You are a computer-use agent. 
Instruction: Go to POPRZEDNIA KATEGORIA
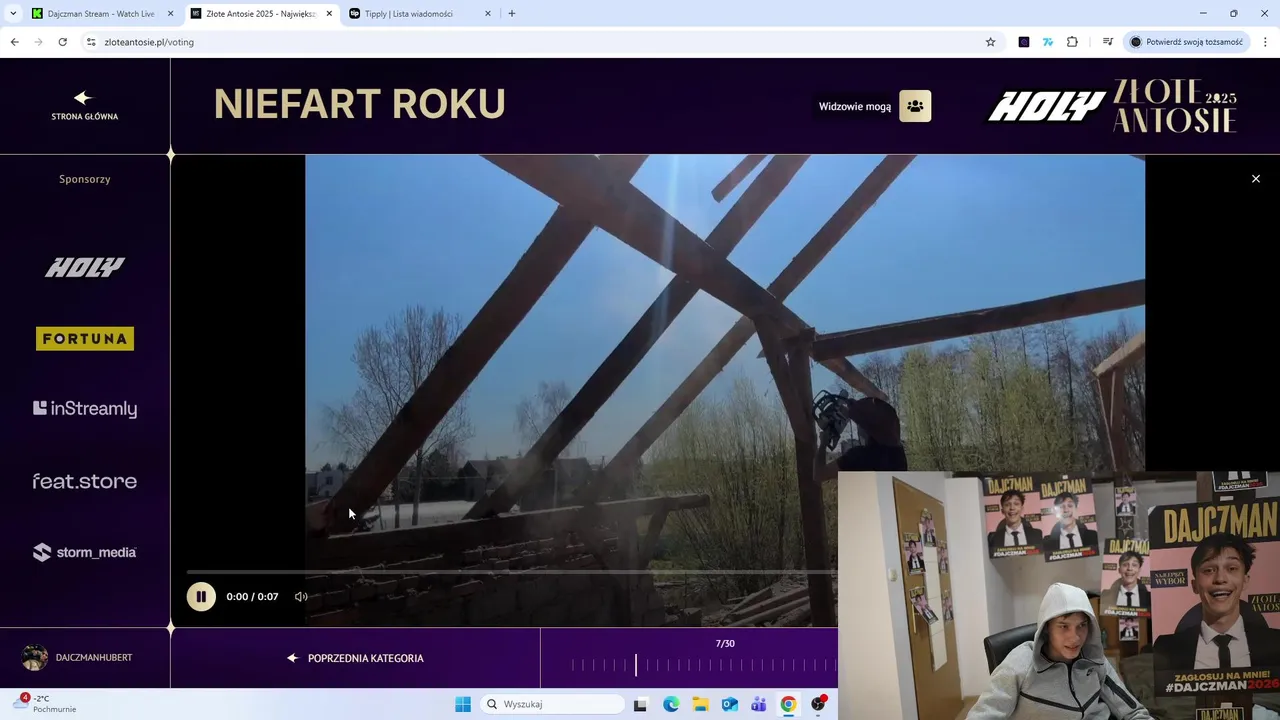356,658
